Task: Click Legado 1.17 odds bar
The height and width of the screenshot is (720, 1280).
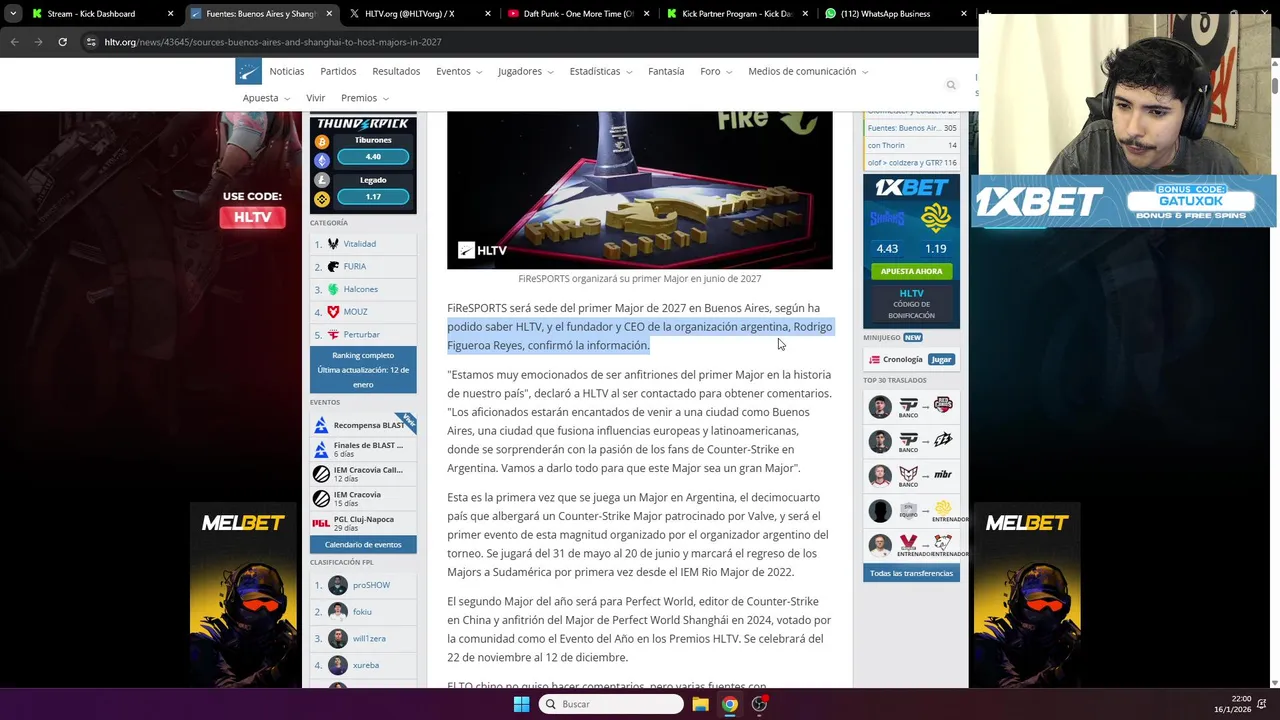Action: [x=373, y=196]
